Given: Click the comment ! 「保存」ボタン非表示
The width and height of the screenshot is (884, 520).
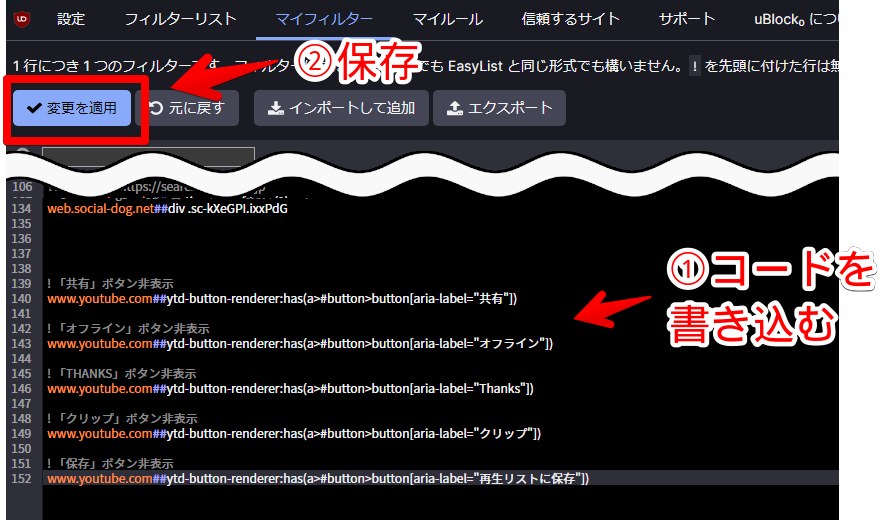Looking at the screenshot, I should pos(110,464).
